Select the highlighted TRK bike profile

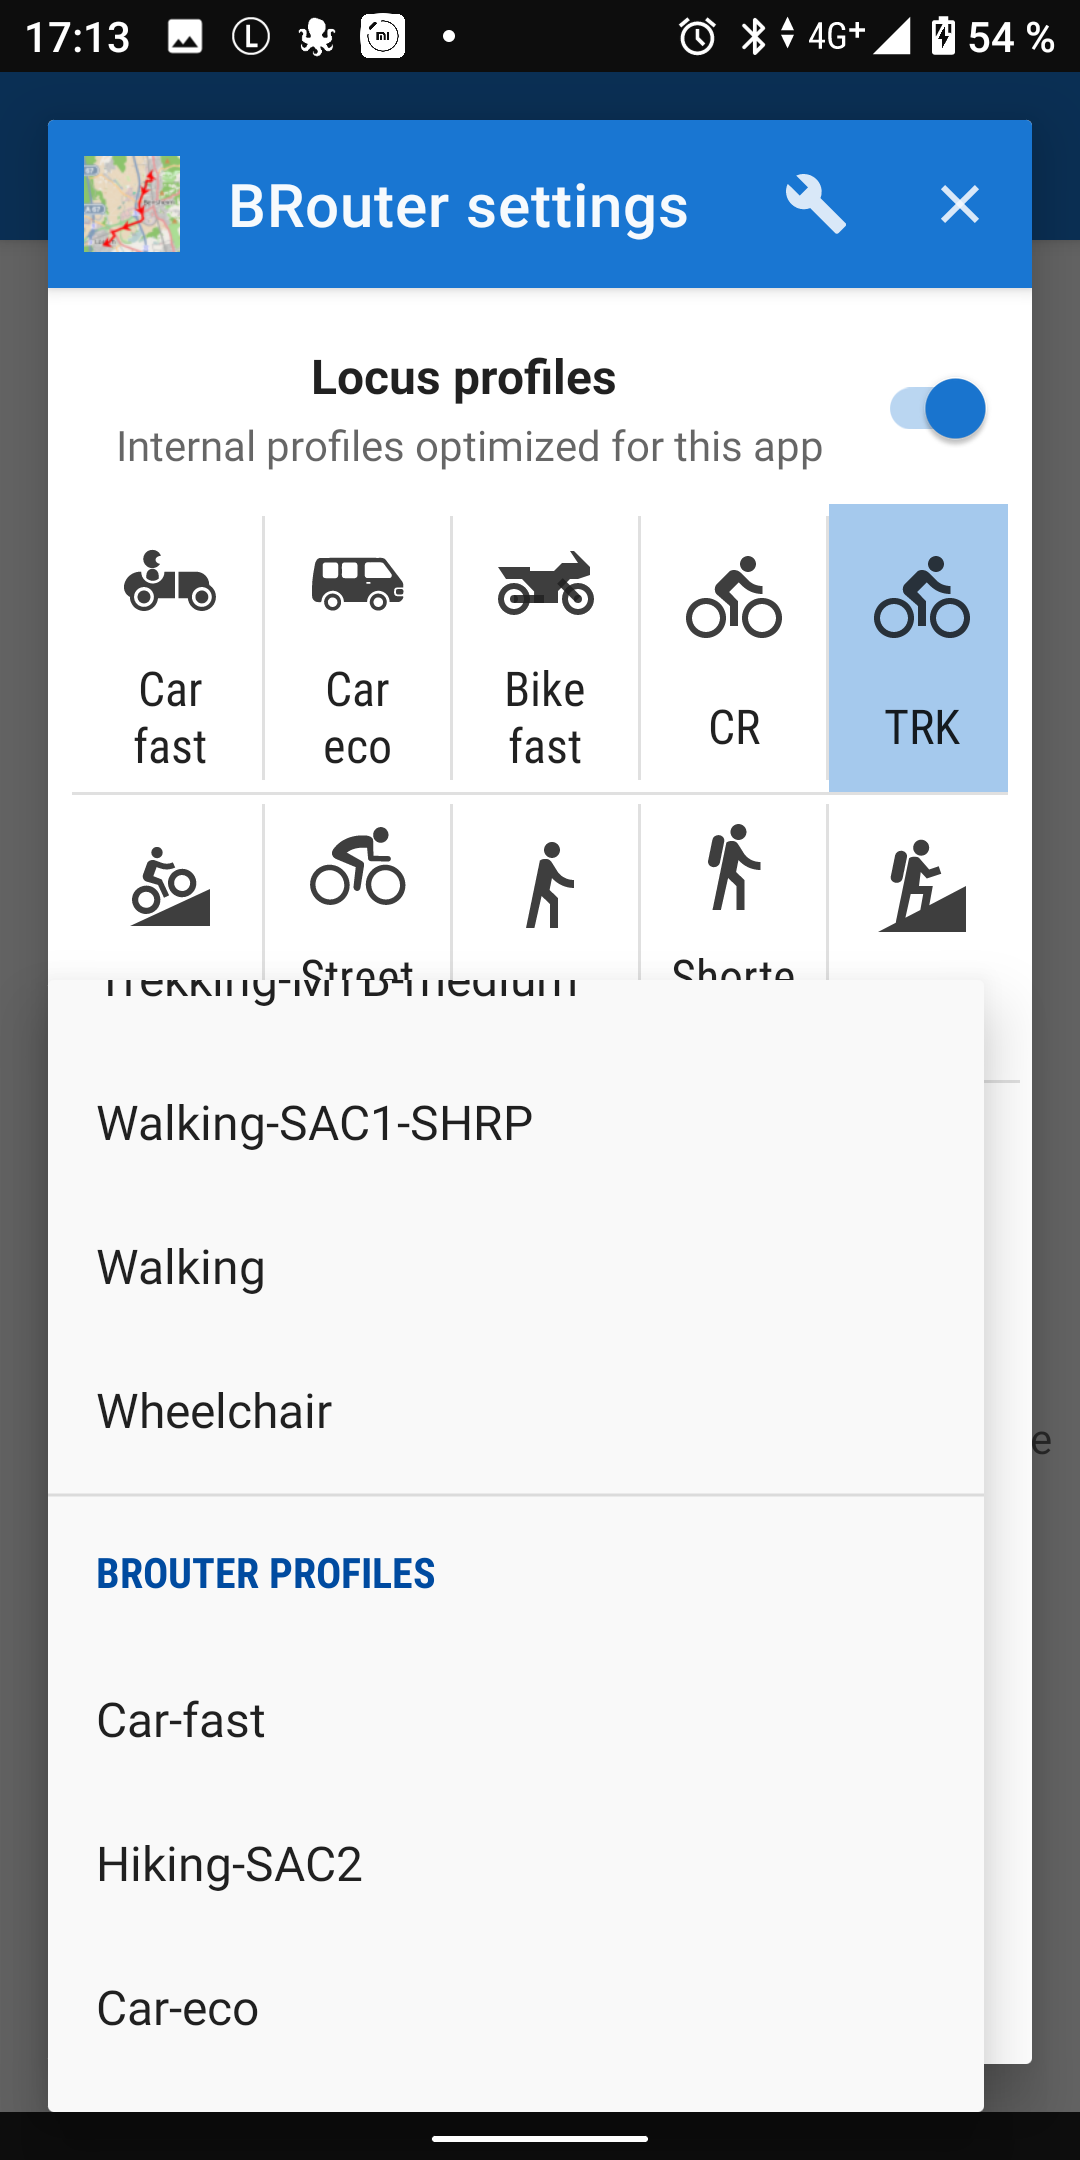pos(920,650)
